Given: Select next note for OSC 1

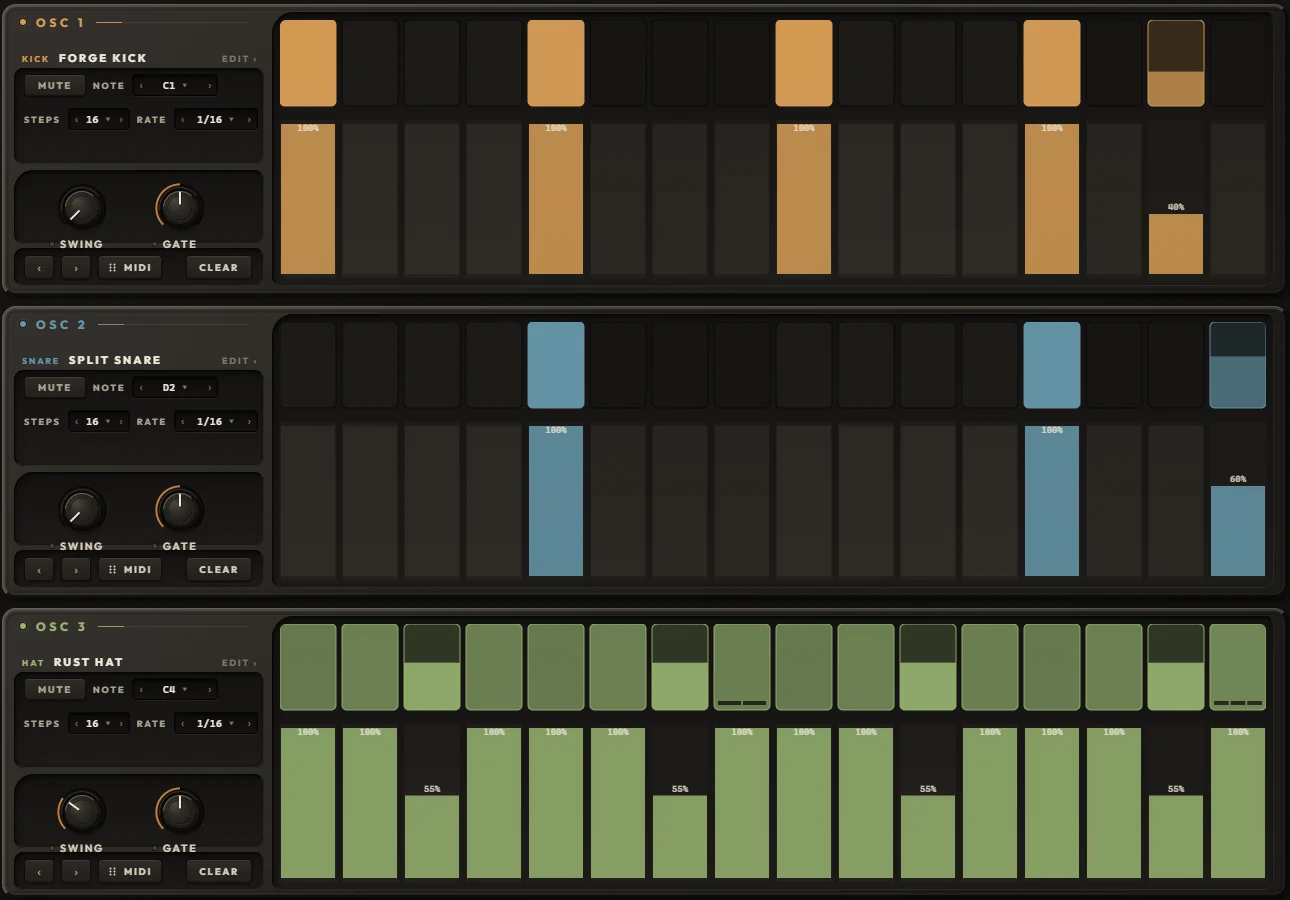Looking at the screenshot, I should tap(209, 86).
